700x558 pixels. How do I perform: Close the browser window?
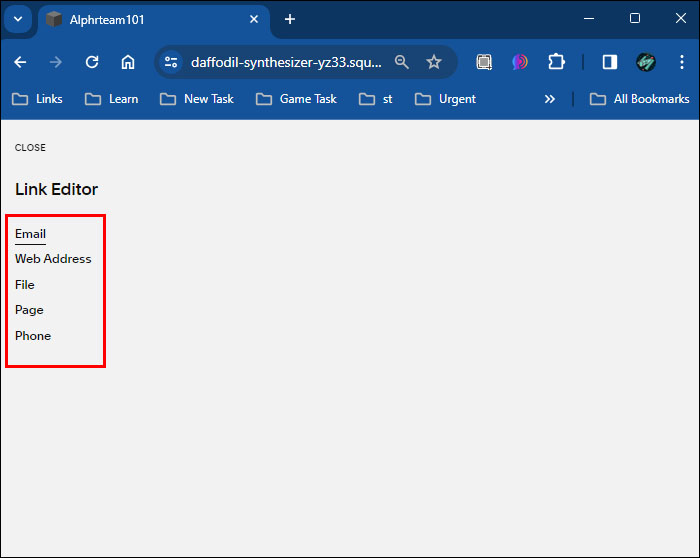(680, 18)
